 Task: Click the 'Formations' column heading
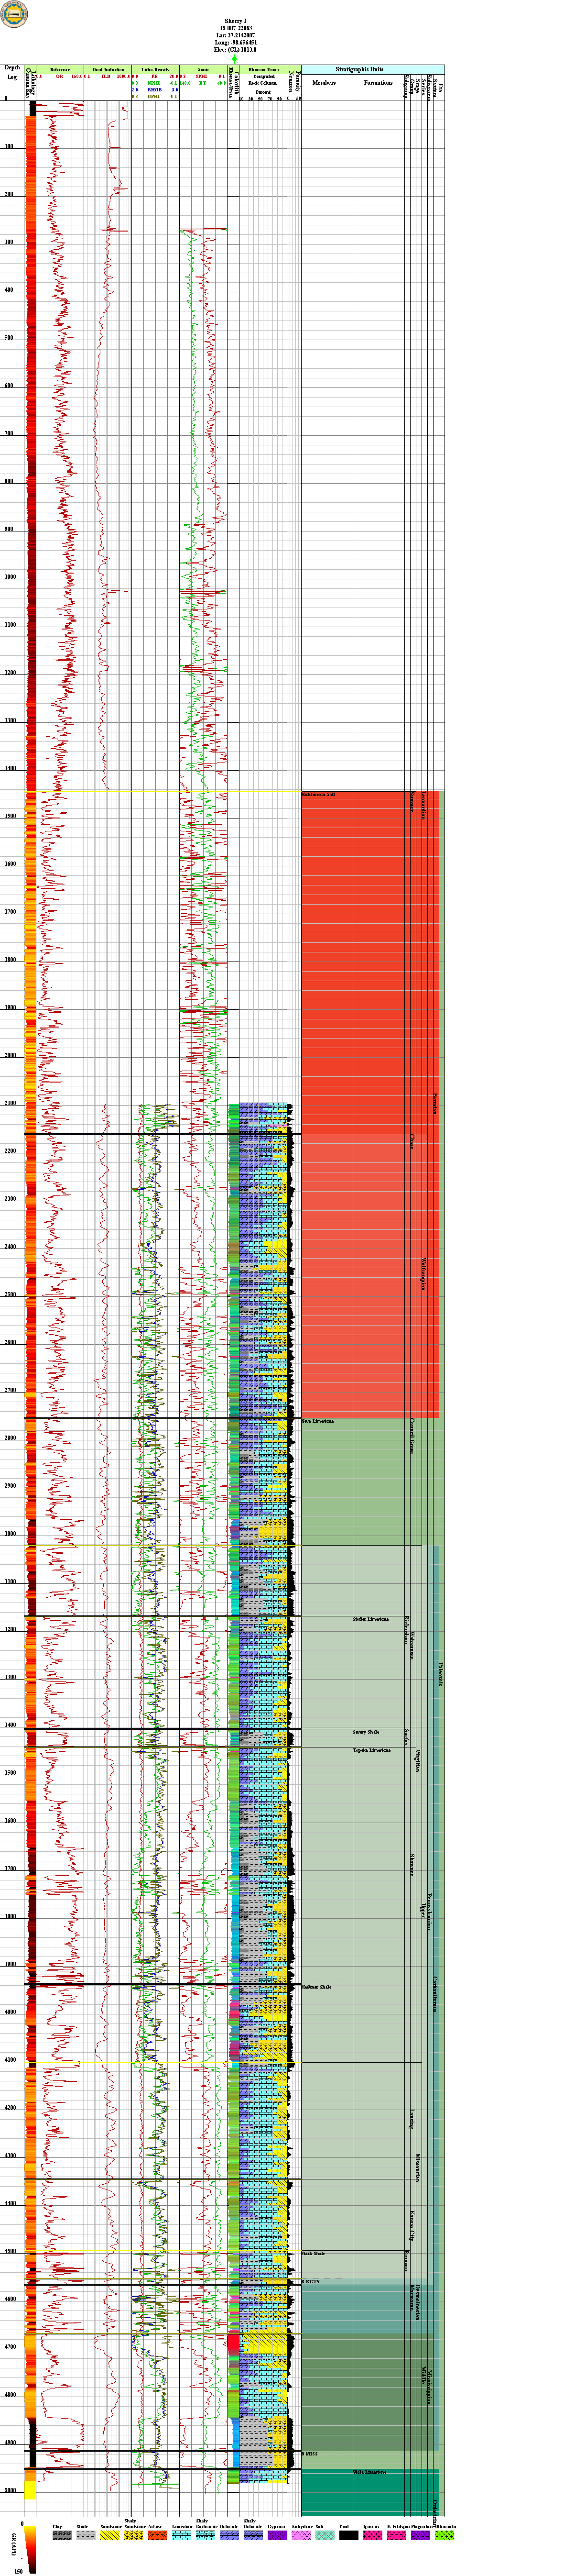[x=378, y=83]
